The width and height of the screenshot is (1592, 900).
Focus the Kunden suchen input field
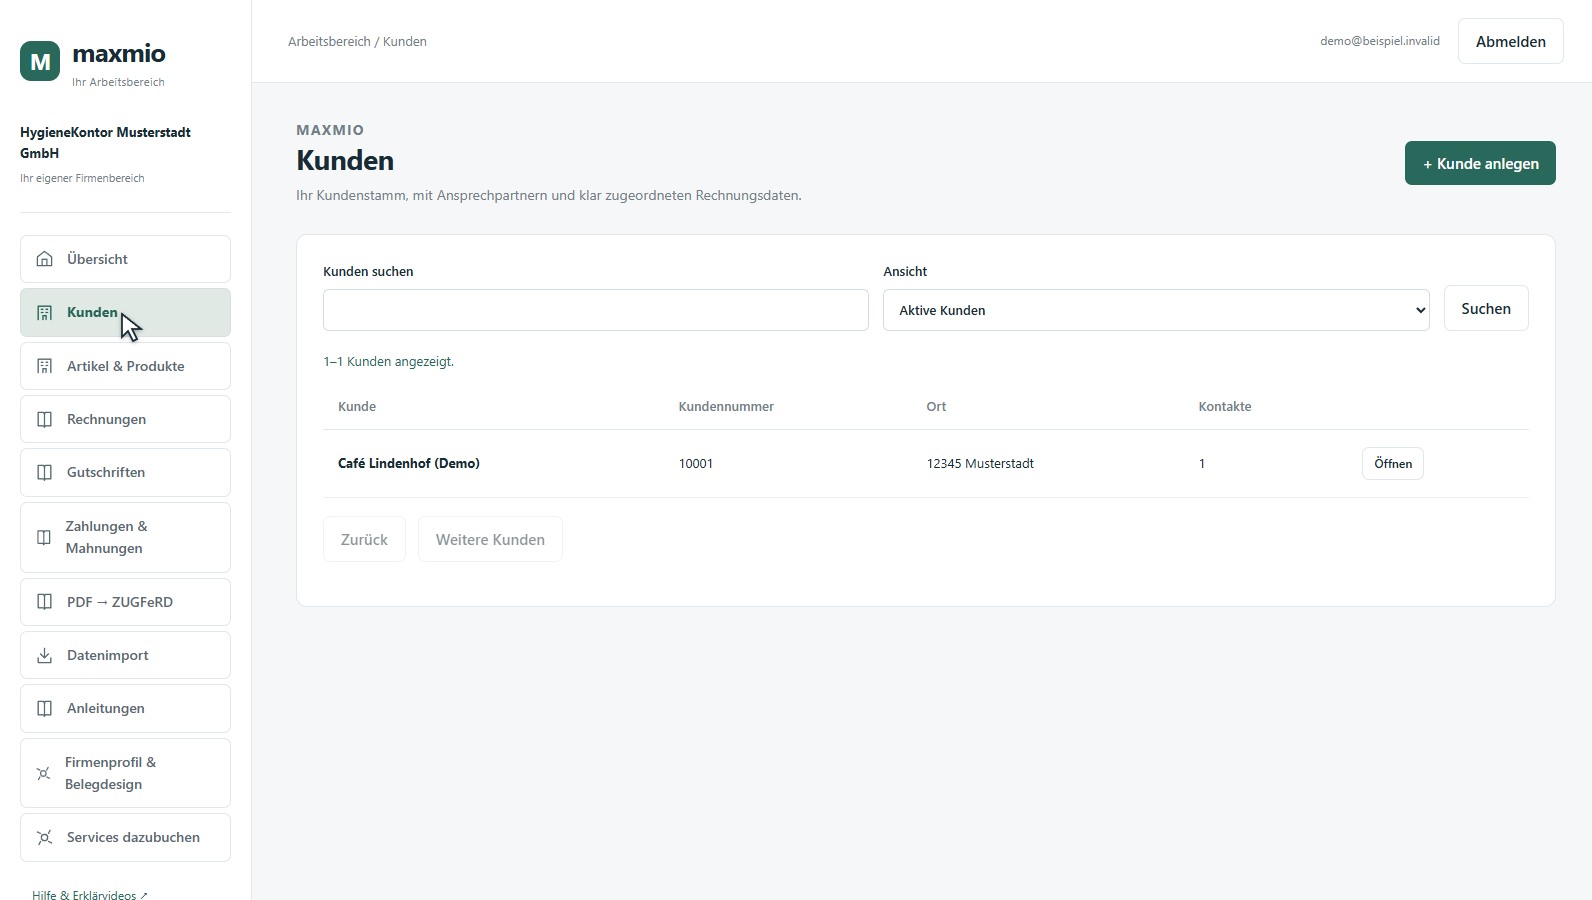pos(595,310)
